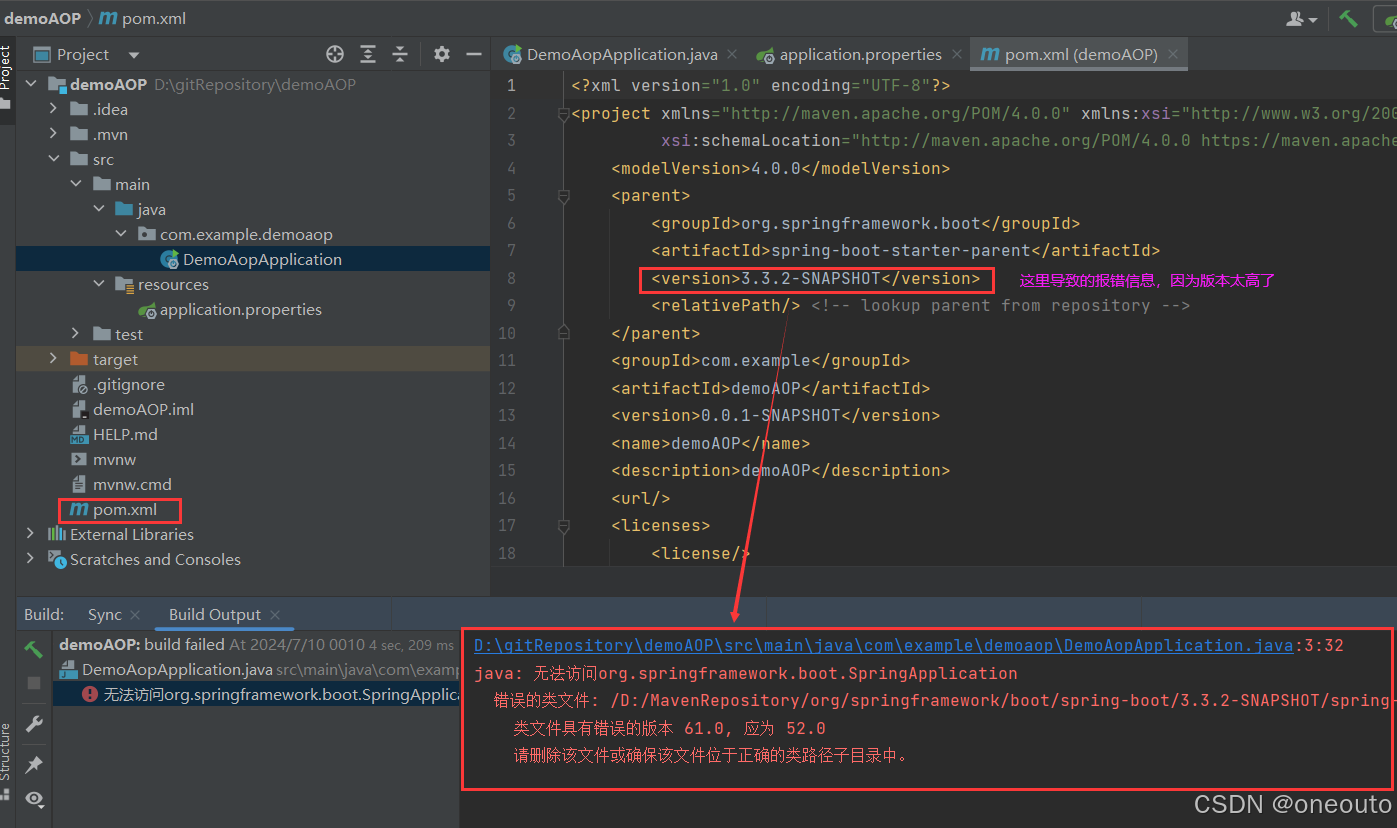Click the user account icon in title bar
The height and width of the screenshot is (828, 1397).
click(1296, 18)
